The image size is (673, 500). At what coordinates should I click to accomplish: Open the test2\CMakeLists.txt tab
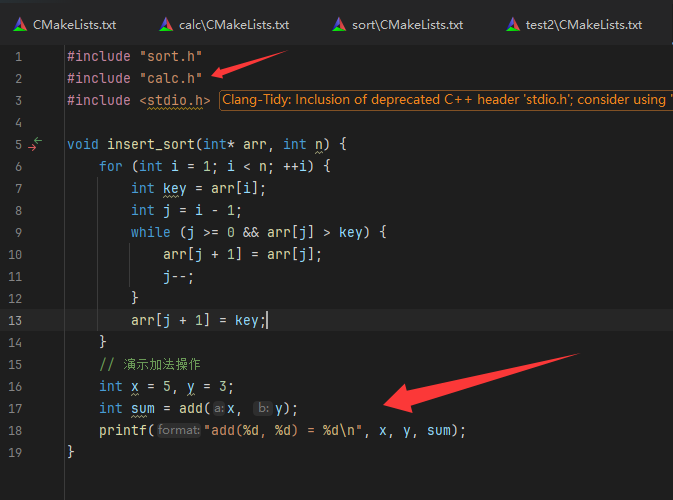584,24
